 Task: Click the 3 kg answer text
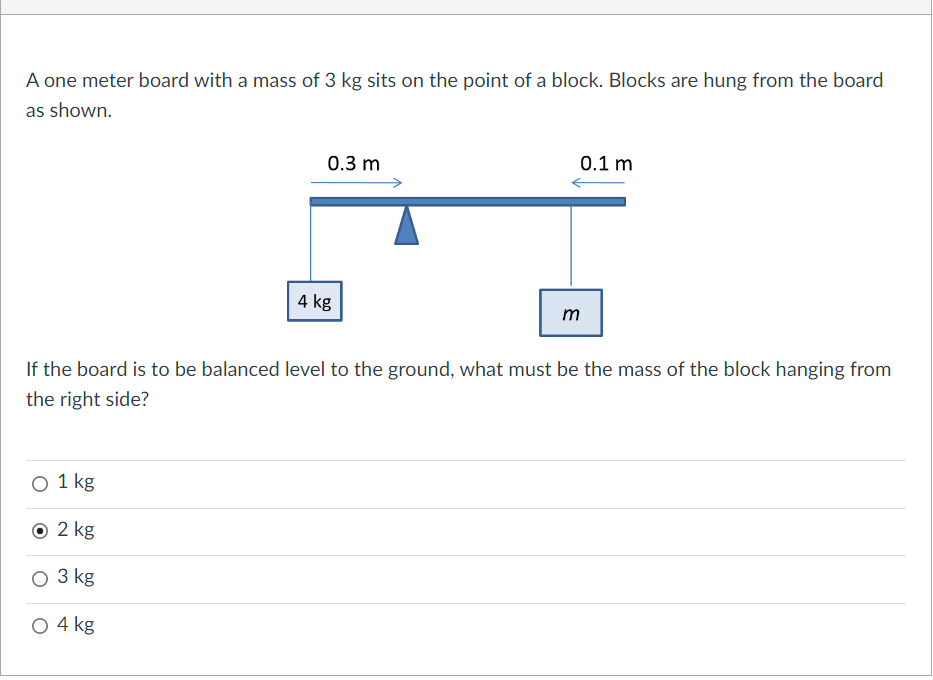[76, 576]
